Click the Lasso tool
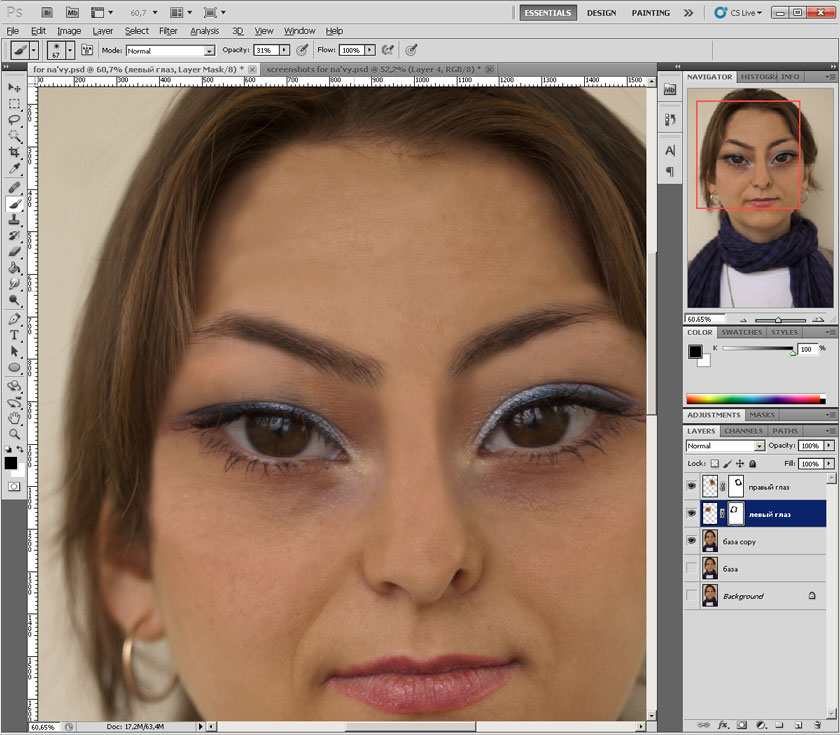 click(15, 119)
